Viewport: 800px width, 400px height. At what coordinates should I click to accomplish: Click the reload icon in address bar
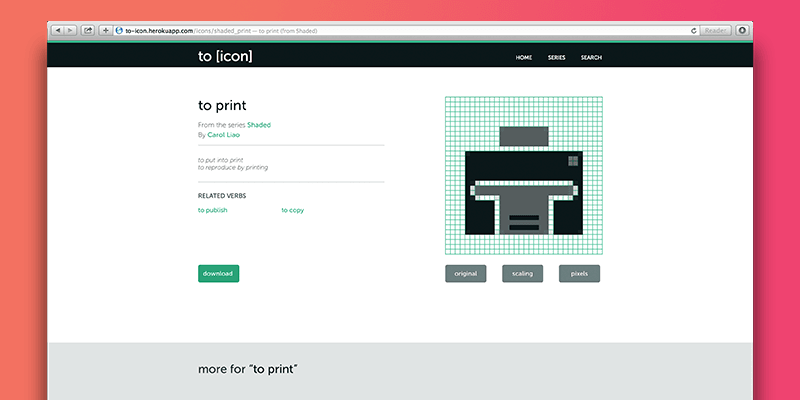pos(693,31)
